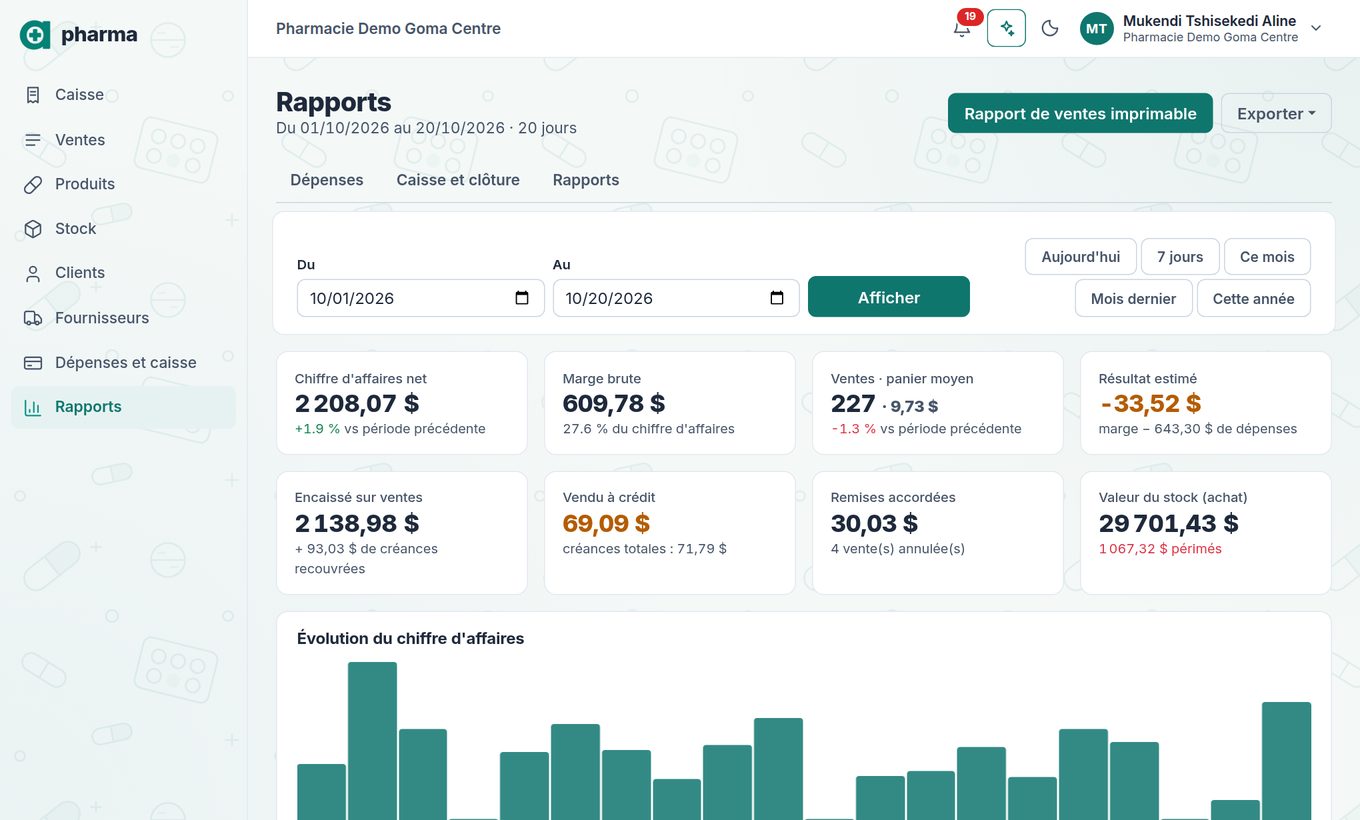
Task: Open the Exporter dropdown
Action: coord(1276,113)
